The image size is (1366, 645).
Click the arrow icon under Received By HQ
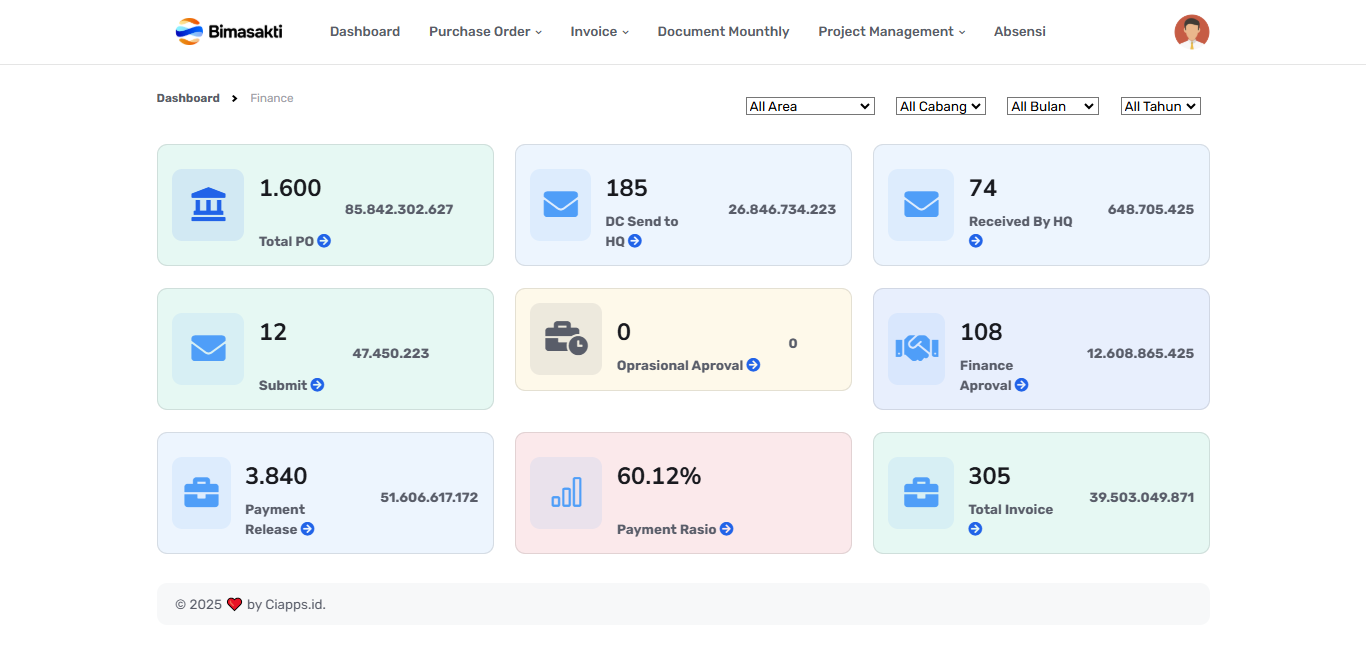coord(975,241)
